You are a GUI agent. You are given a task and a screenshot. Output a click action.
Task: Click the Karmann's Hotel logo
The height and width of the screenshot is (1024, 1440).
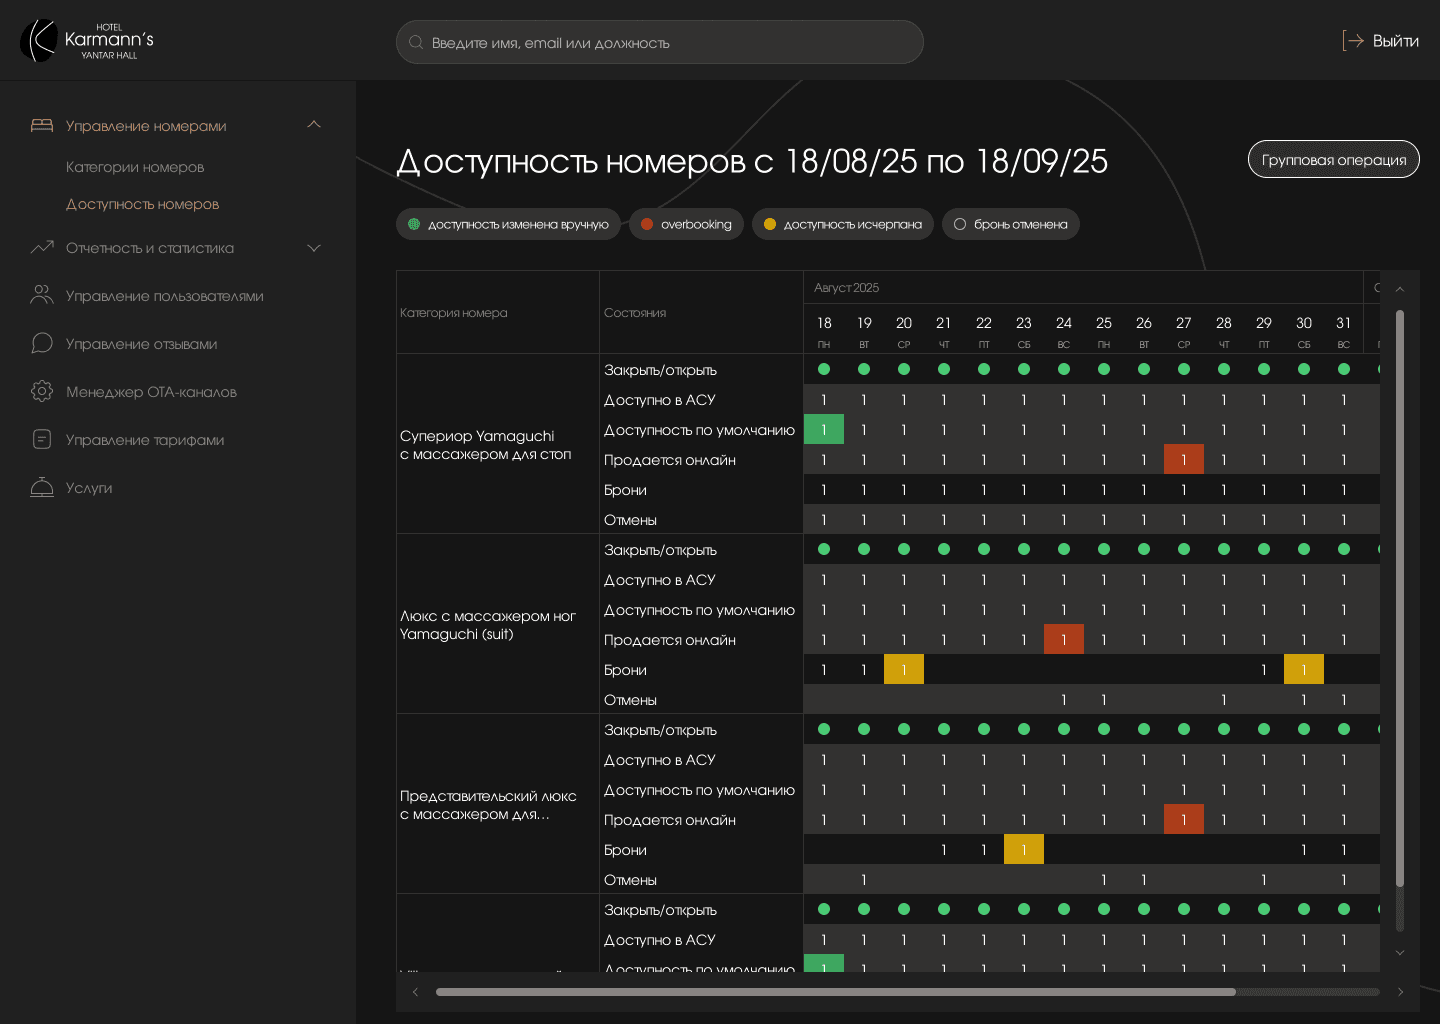87,41
